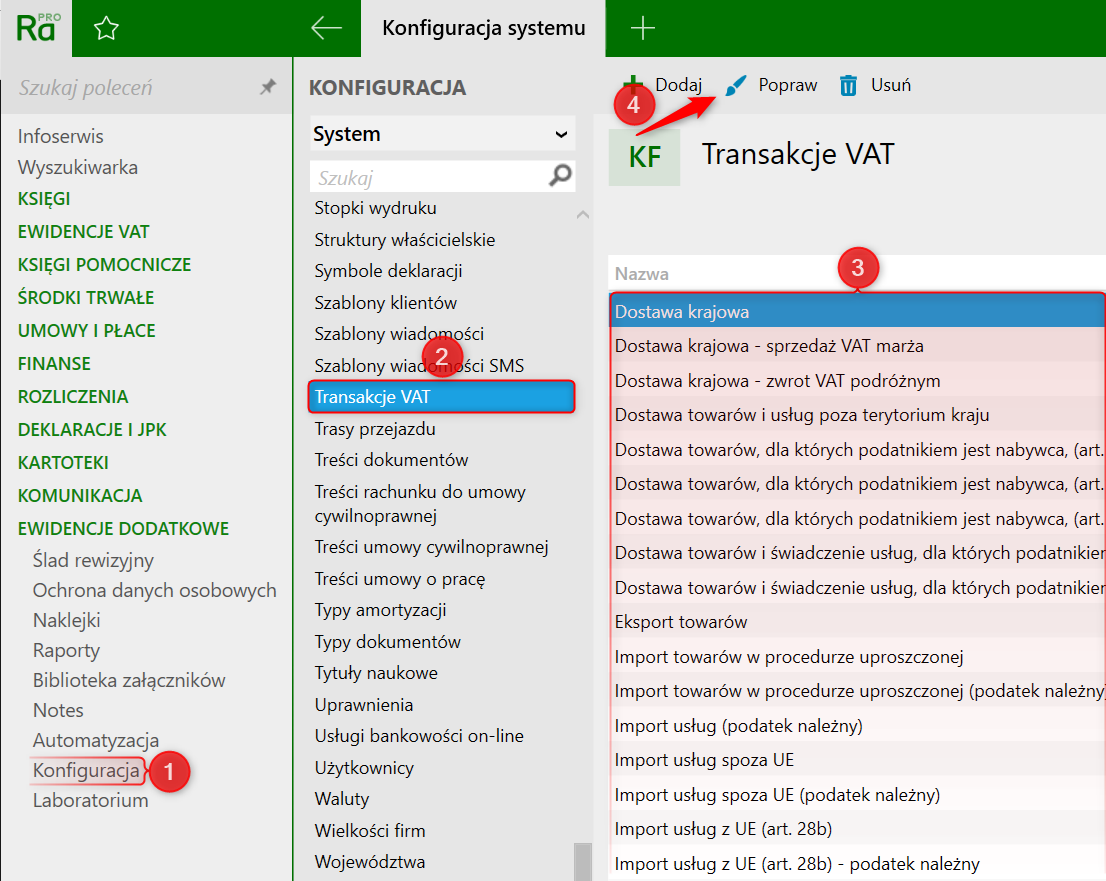This screenshot has height=881, width=1106.
Task: Collapse the EWIDENCJE DODATKOWE section
Action: 123,528
